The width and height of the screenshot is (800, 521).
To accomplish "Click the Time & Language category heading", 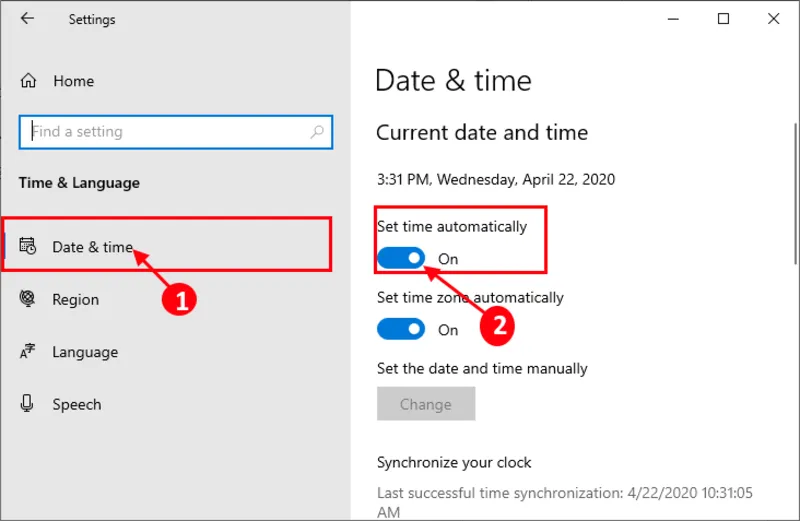I will pos(79,183).
